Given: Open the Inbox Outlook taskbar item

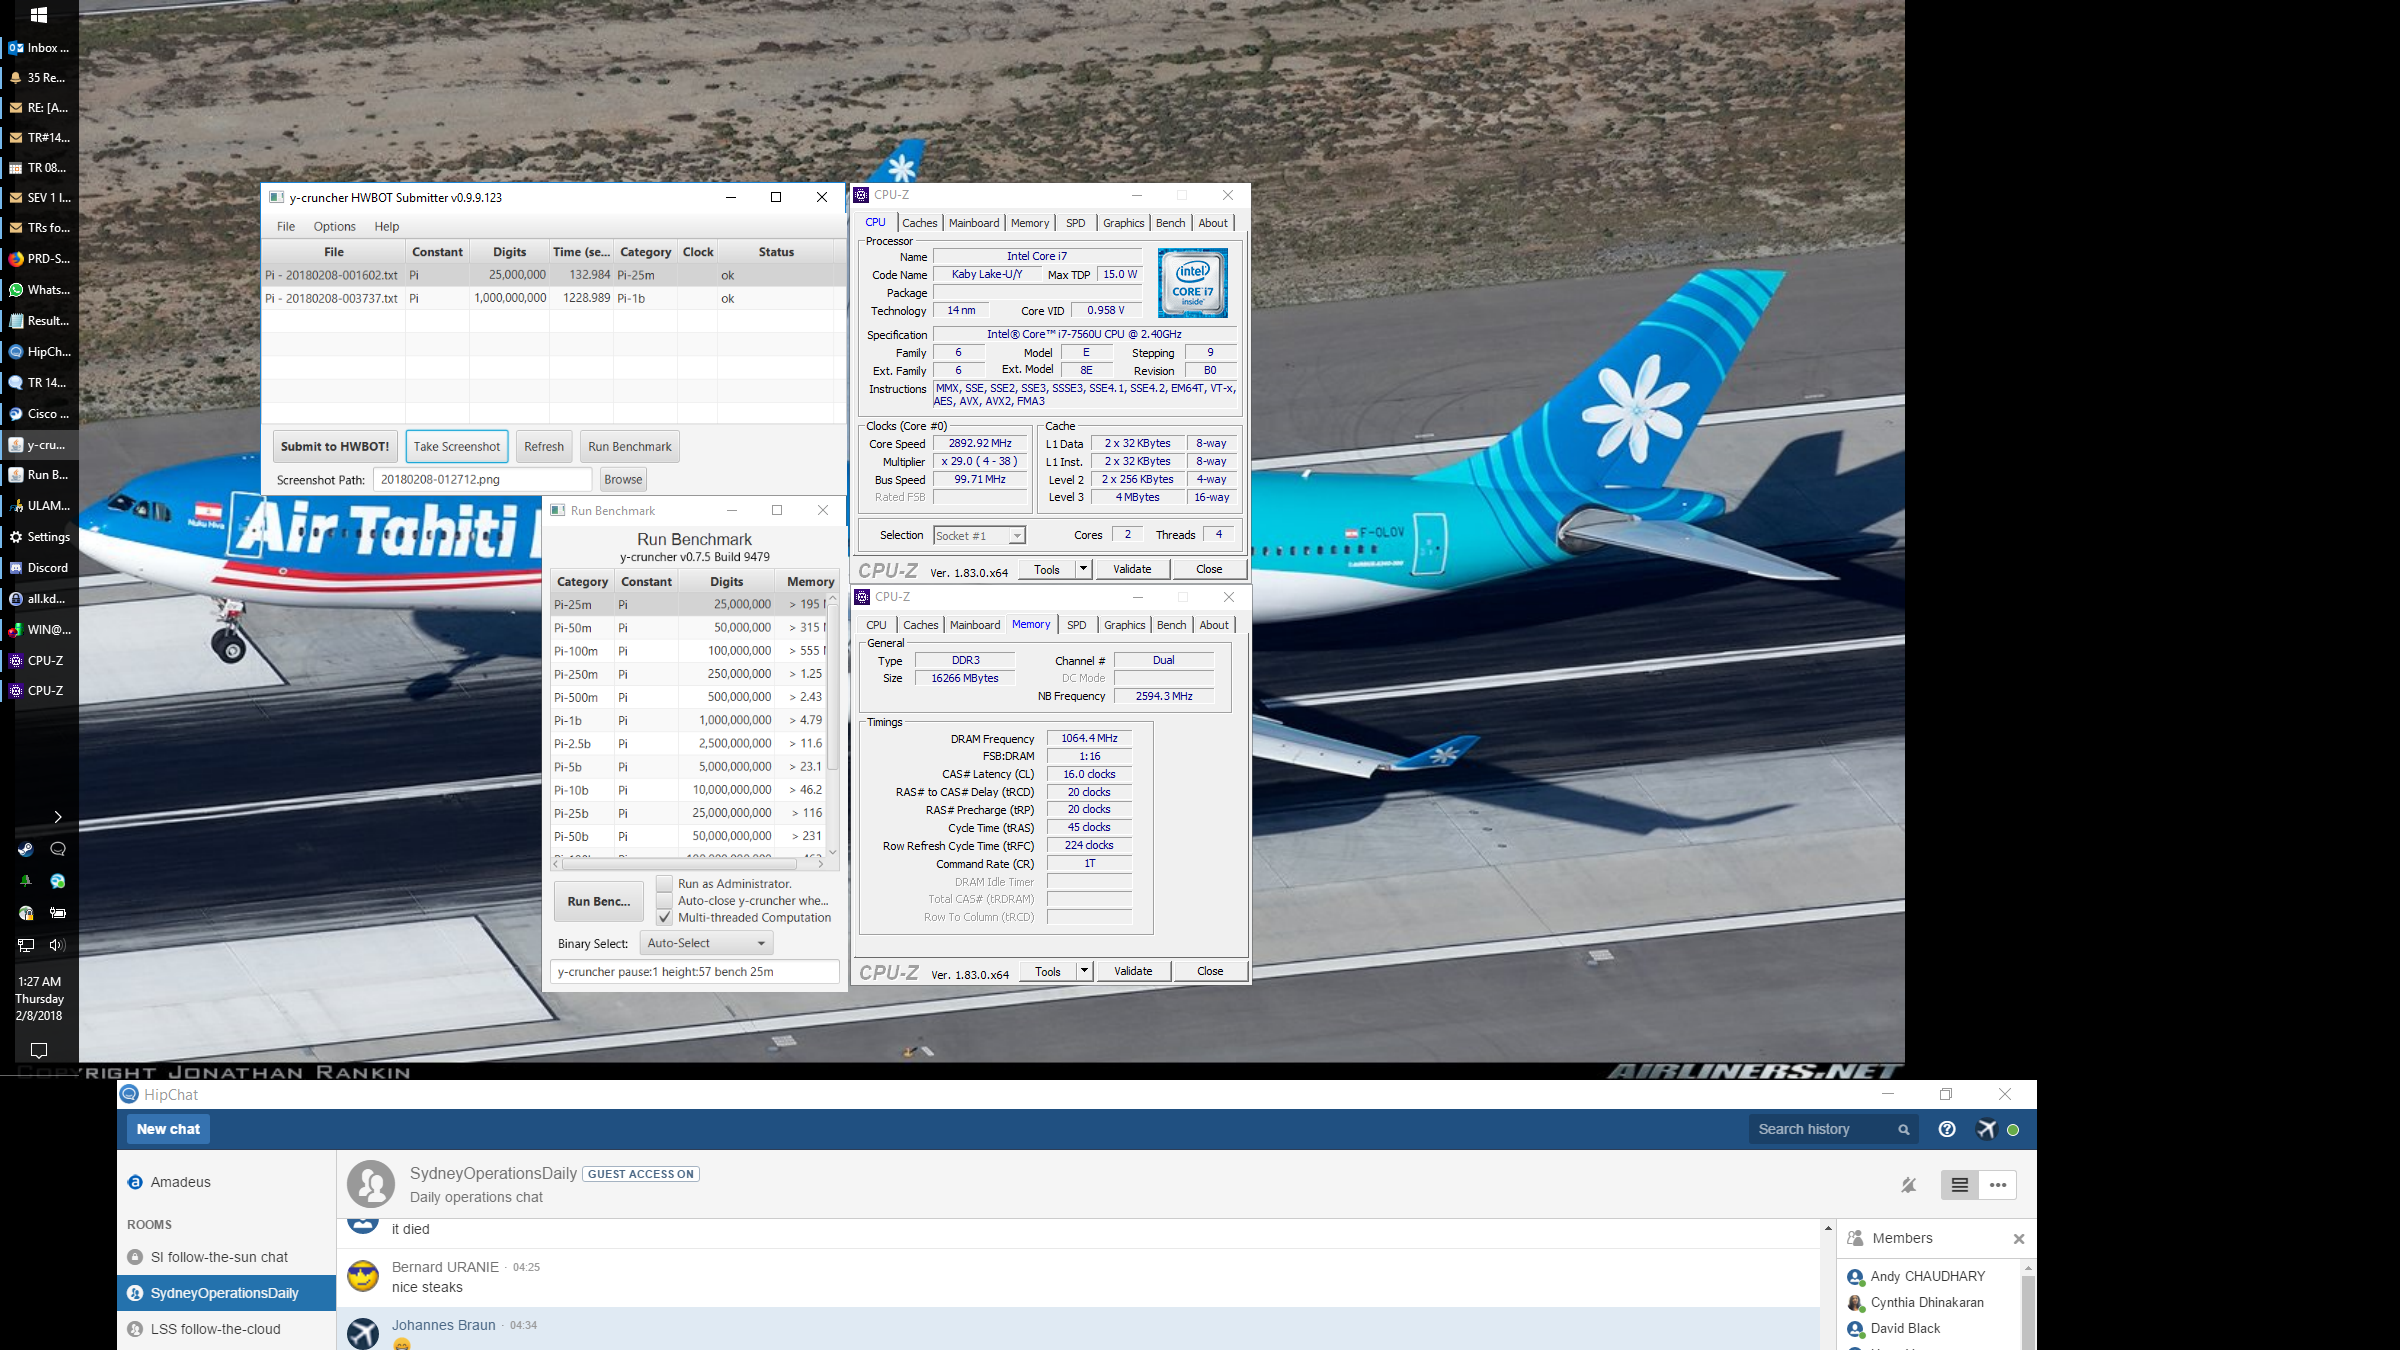Looking at the screenshot, I should 39,48.
